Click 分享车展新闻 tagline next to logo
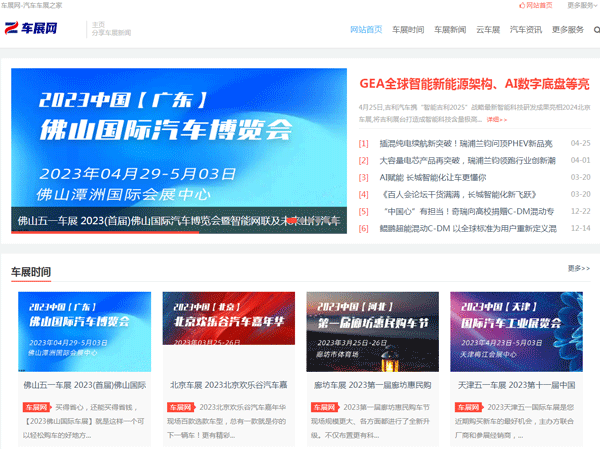 coord(111,33)
